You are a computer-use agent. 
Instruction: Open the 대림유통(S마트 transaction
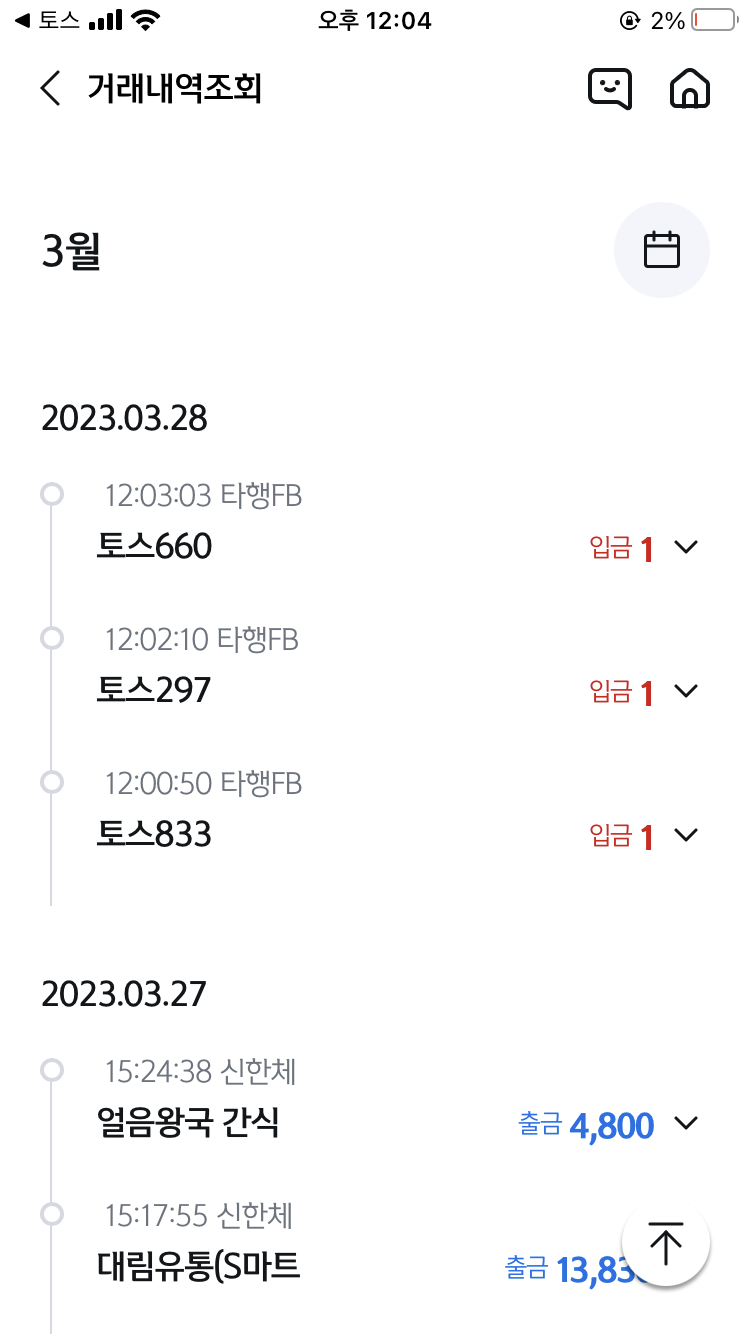click(199, 1268)
